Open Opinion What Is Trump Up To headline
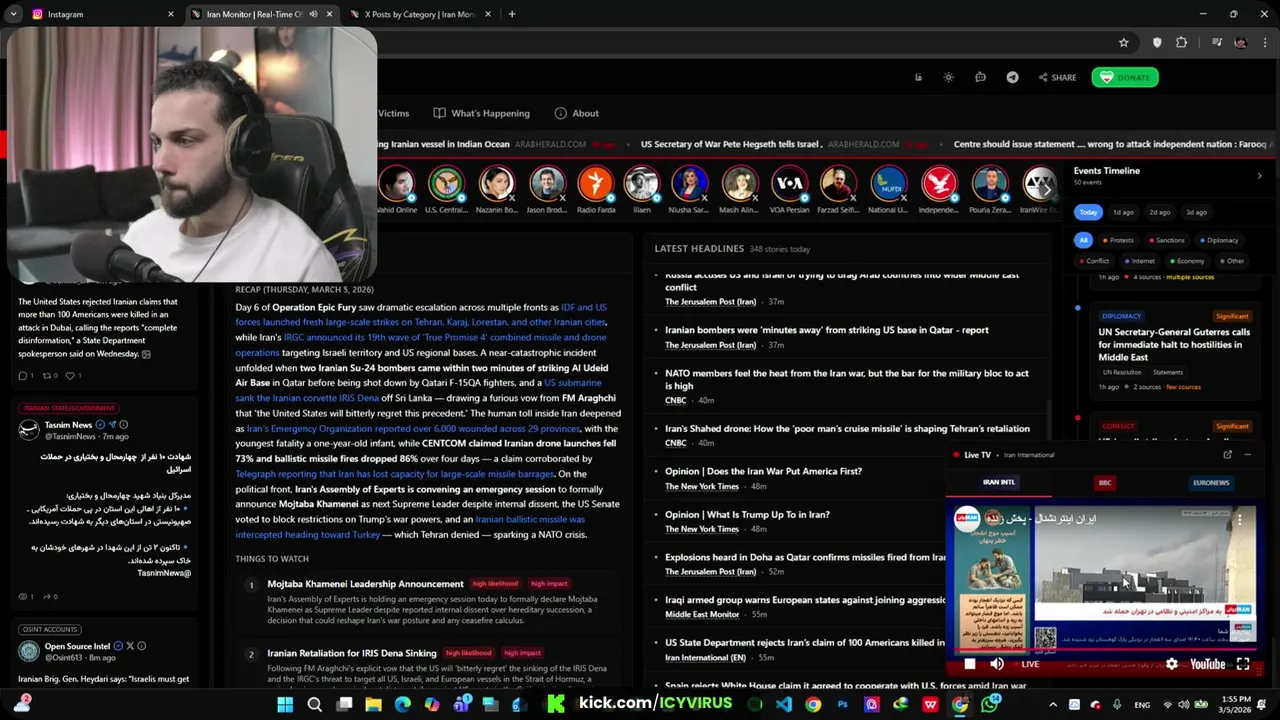The image size is (1280, 720). pos(747,514)
